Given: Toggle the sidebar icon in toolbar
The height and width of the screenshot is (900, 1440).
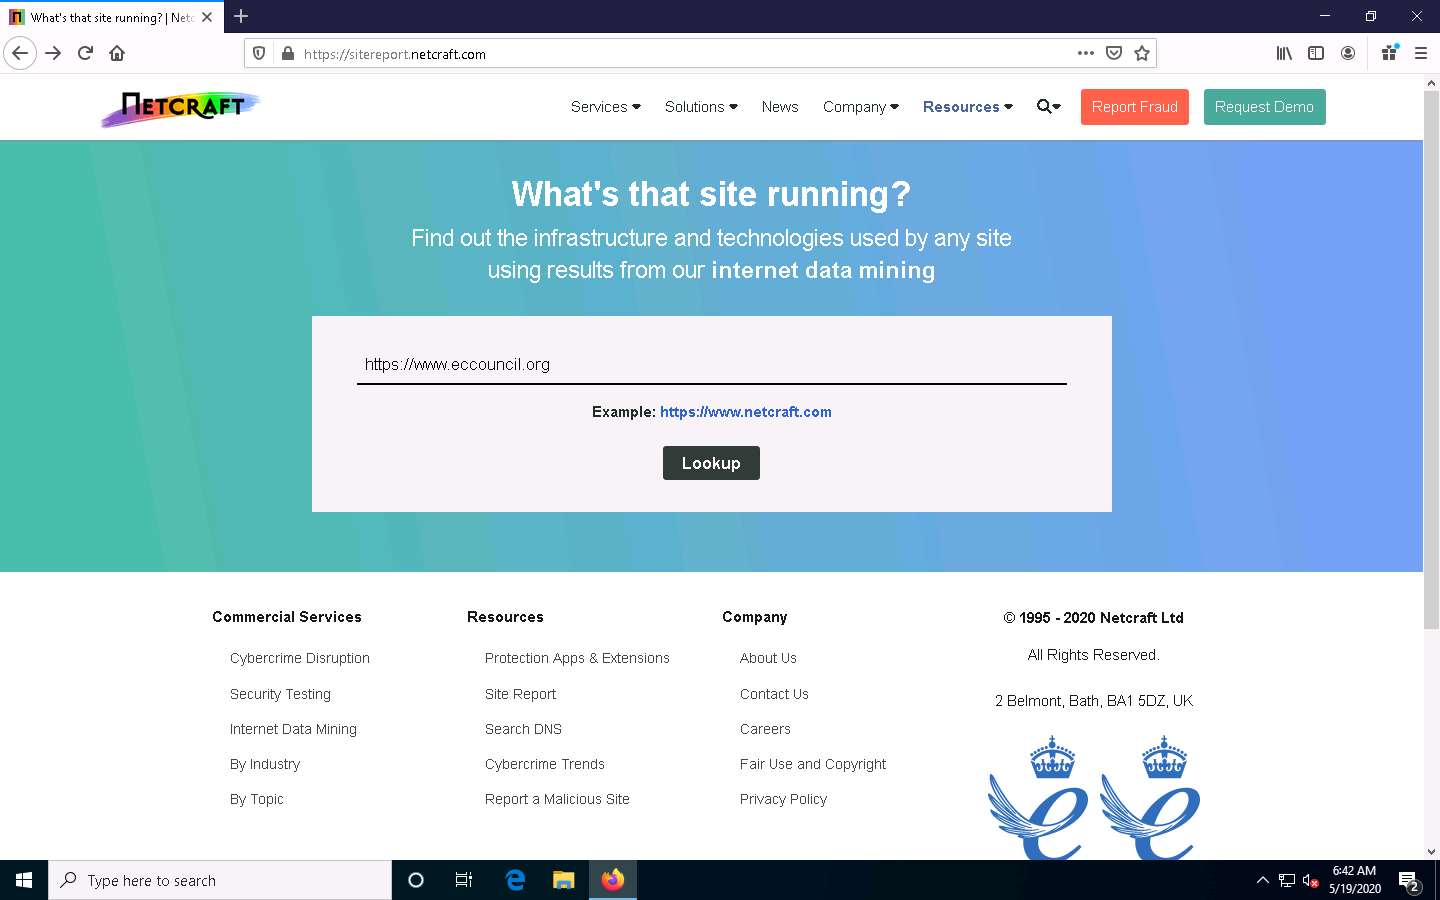Looking at the screenshot, I should click(x=1316, y=53).
